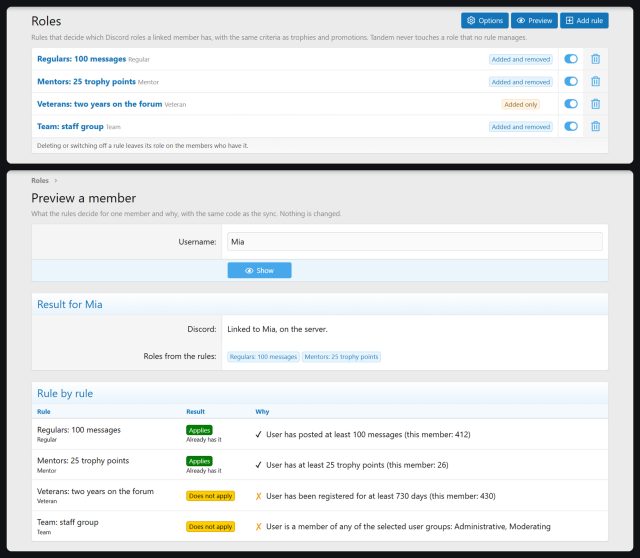The image size is (640, 558).
Task: Click the Mentors: 25 trophy points role tag
Action: click(x=341, y=357)
